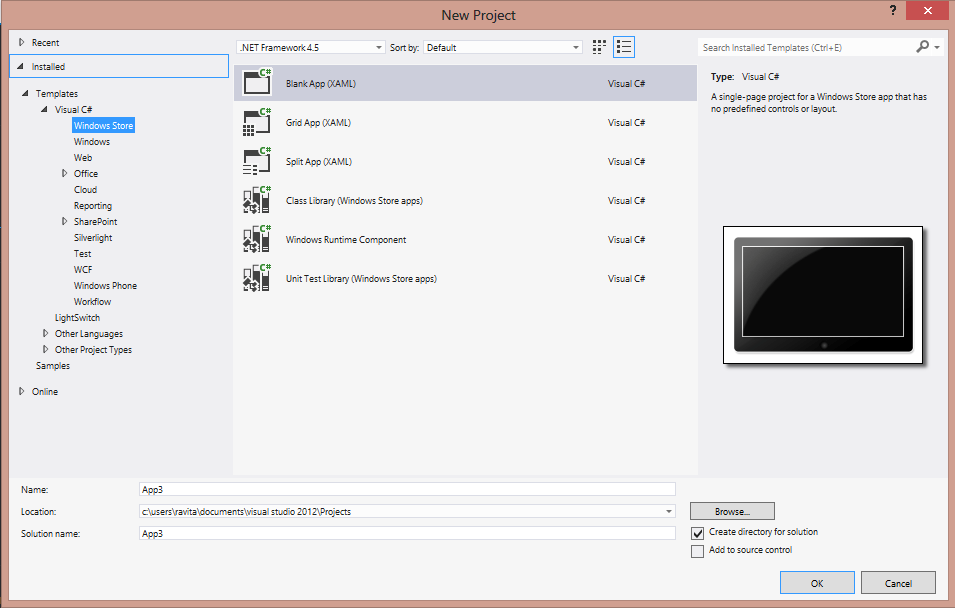This screenshot has width=955, height=608.
Task: Open the .NET Framework 4.5 dropdown
Action: [311, 48]
